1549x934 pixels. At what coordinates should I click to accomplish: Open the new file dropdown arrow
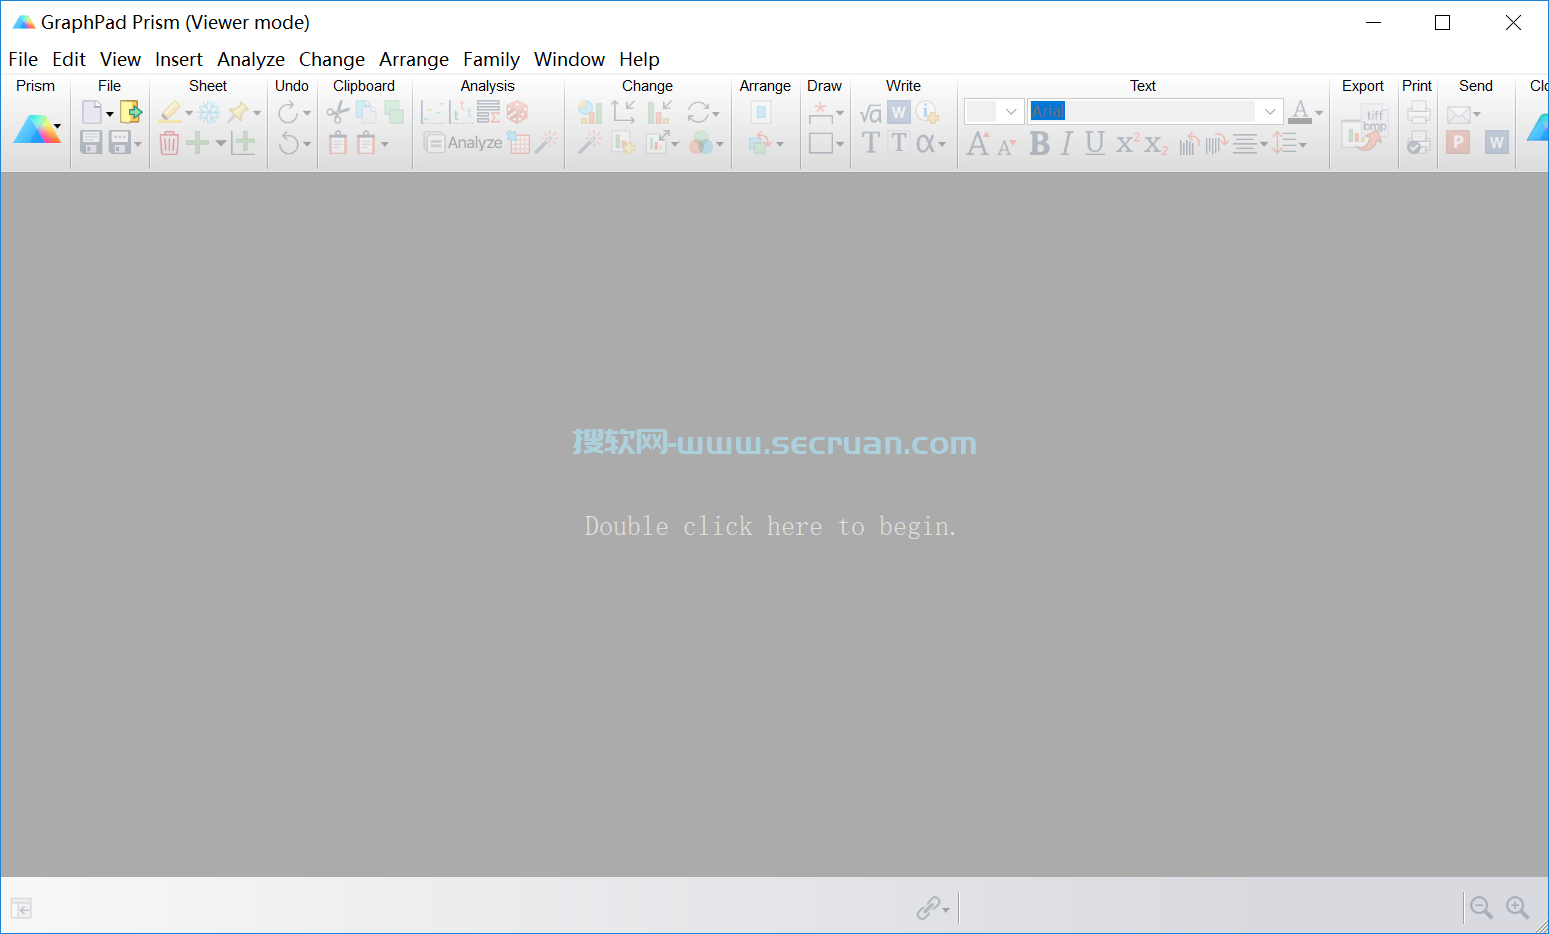[110, 114]
